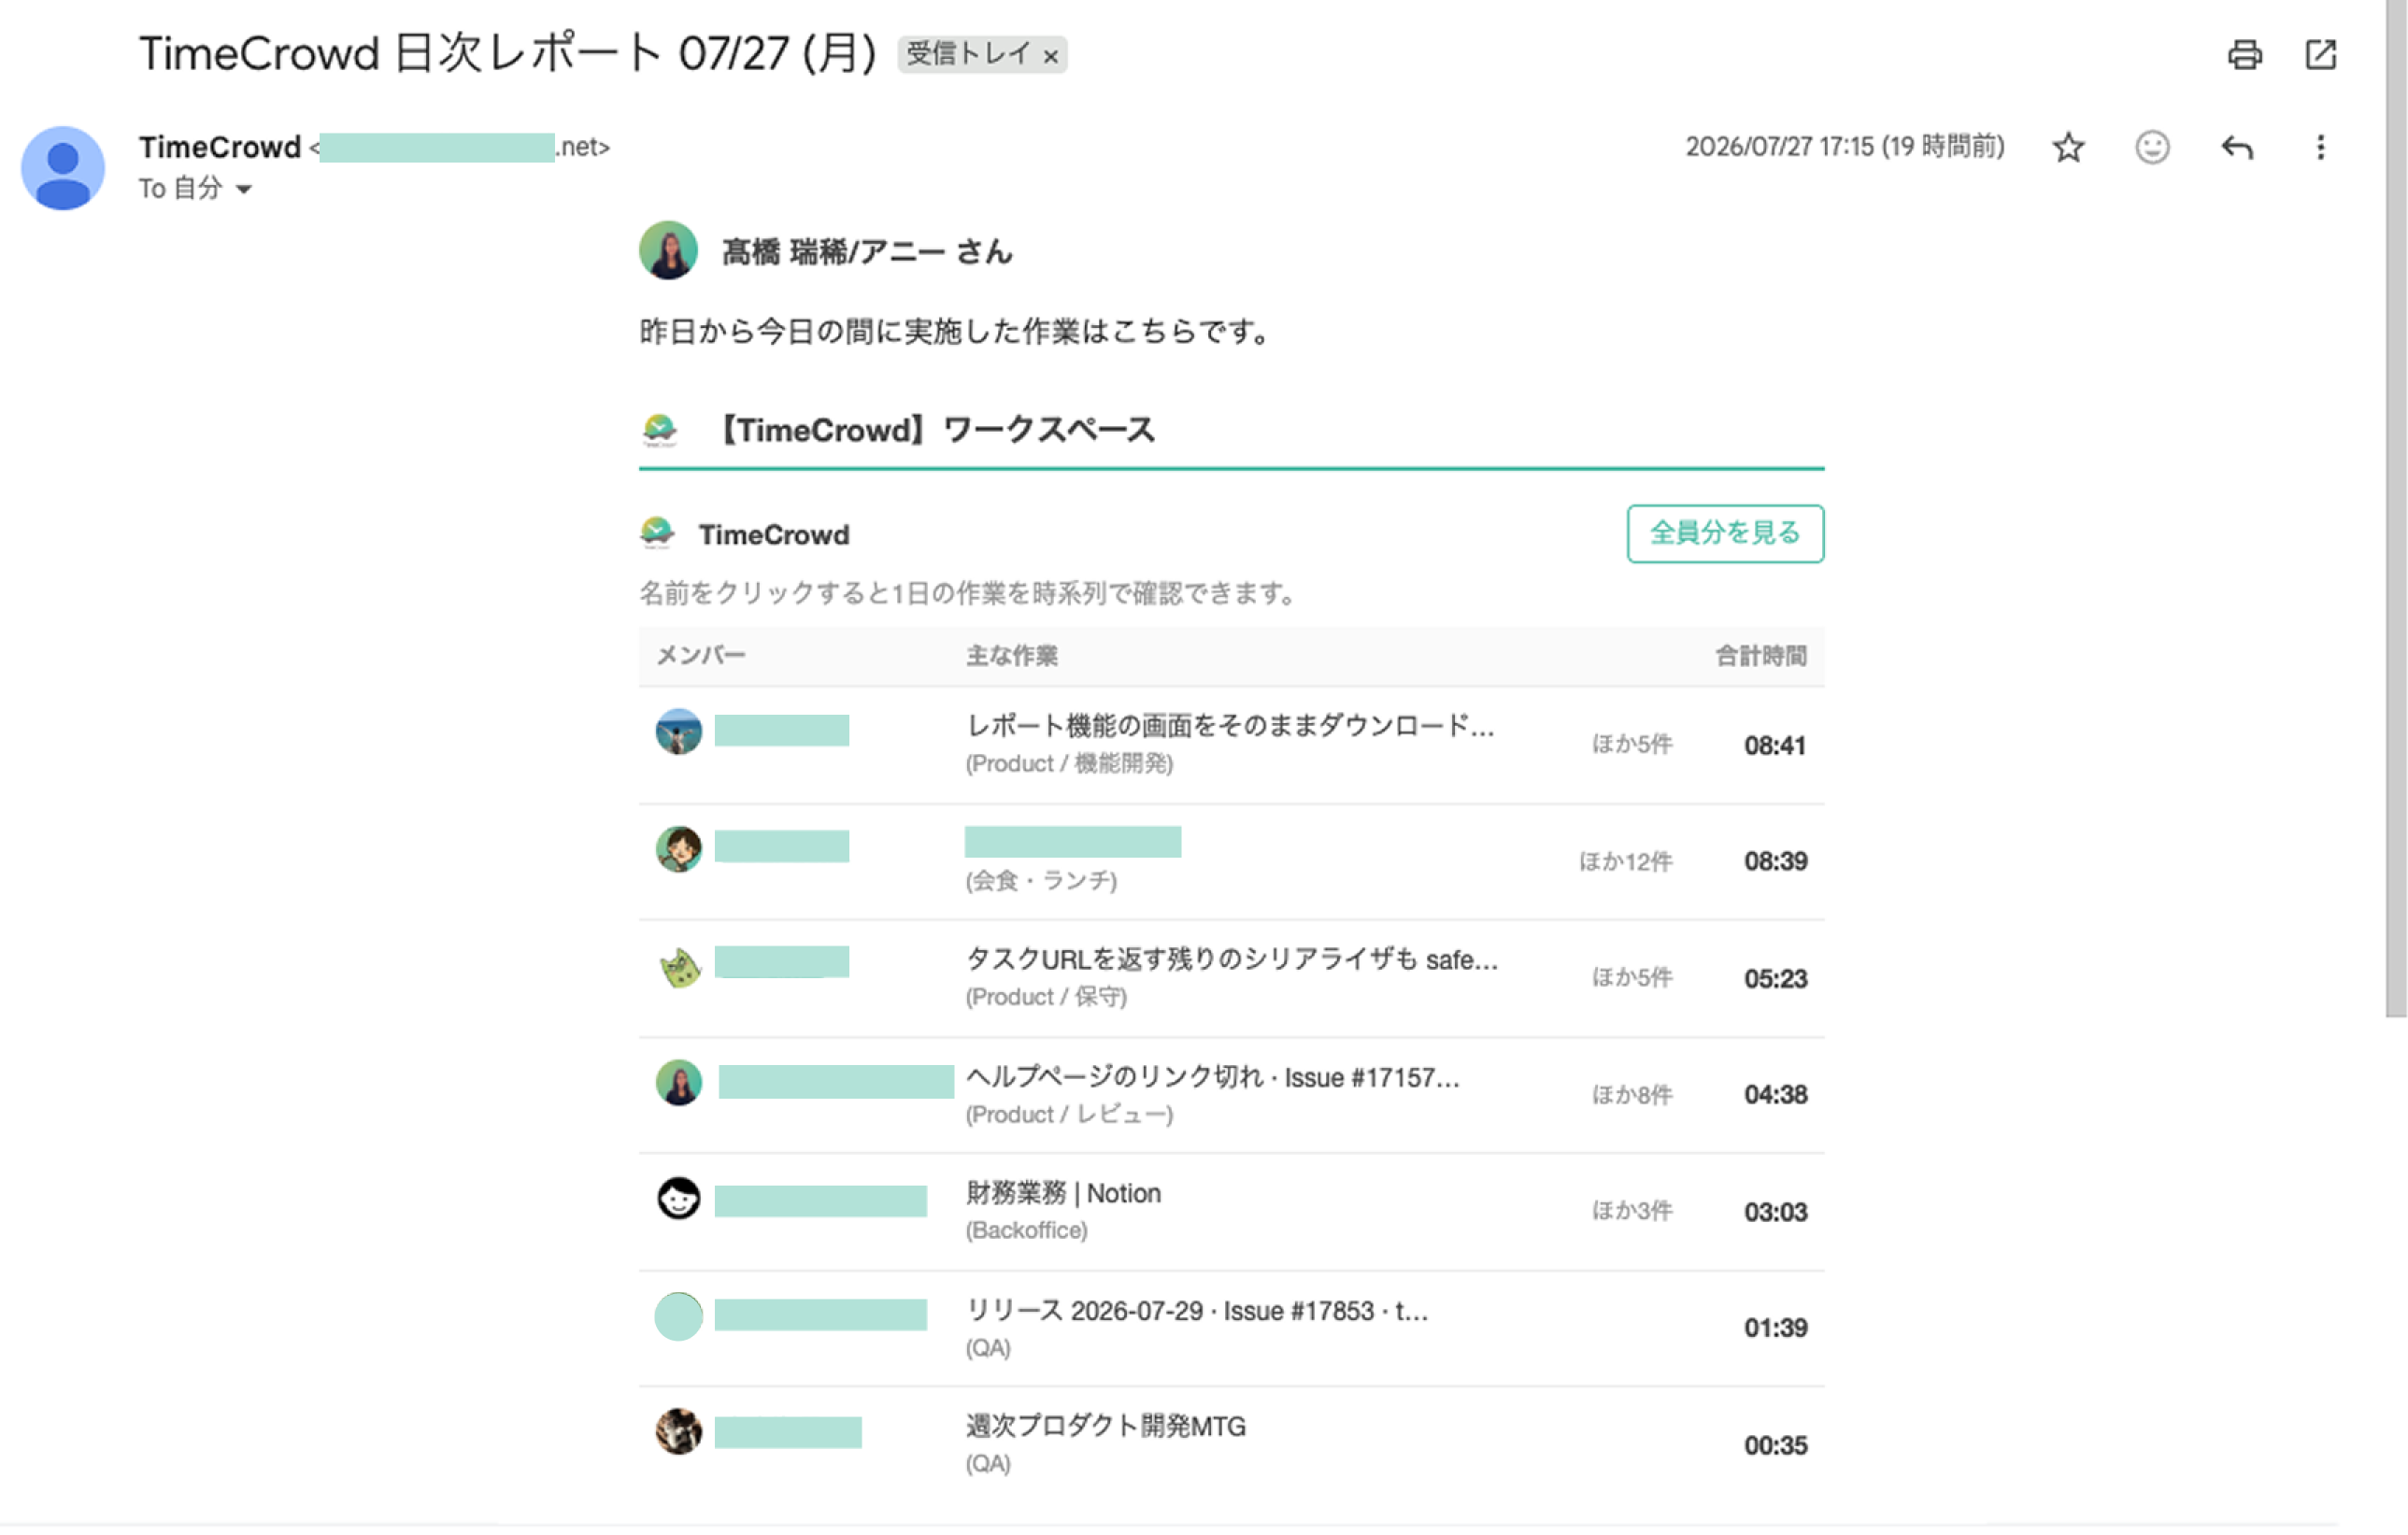
Task: Select the task 週次プロダクト開発MTG
Action: point(1106,1426)
